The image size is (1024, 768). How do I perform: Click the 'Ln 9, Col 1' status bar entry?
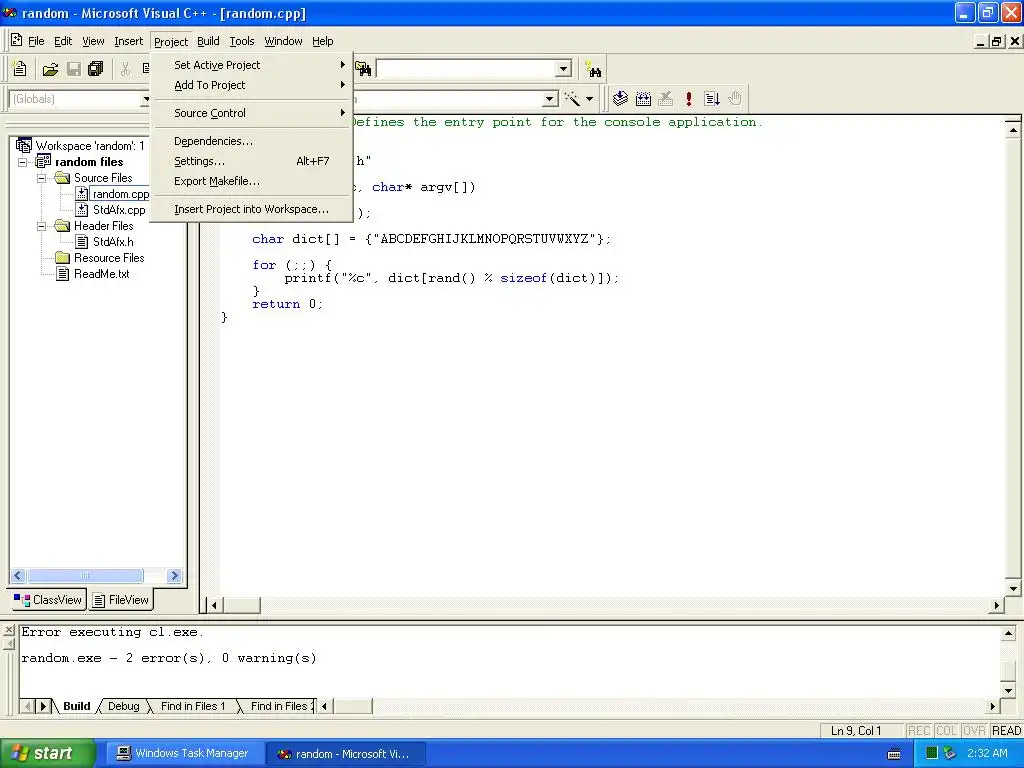[x=856, y=731]
